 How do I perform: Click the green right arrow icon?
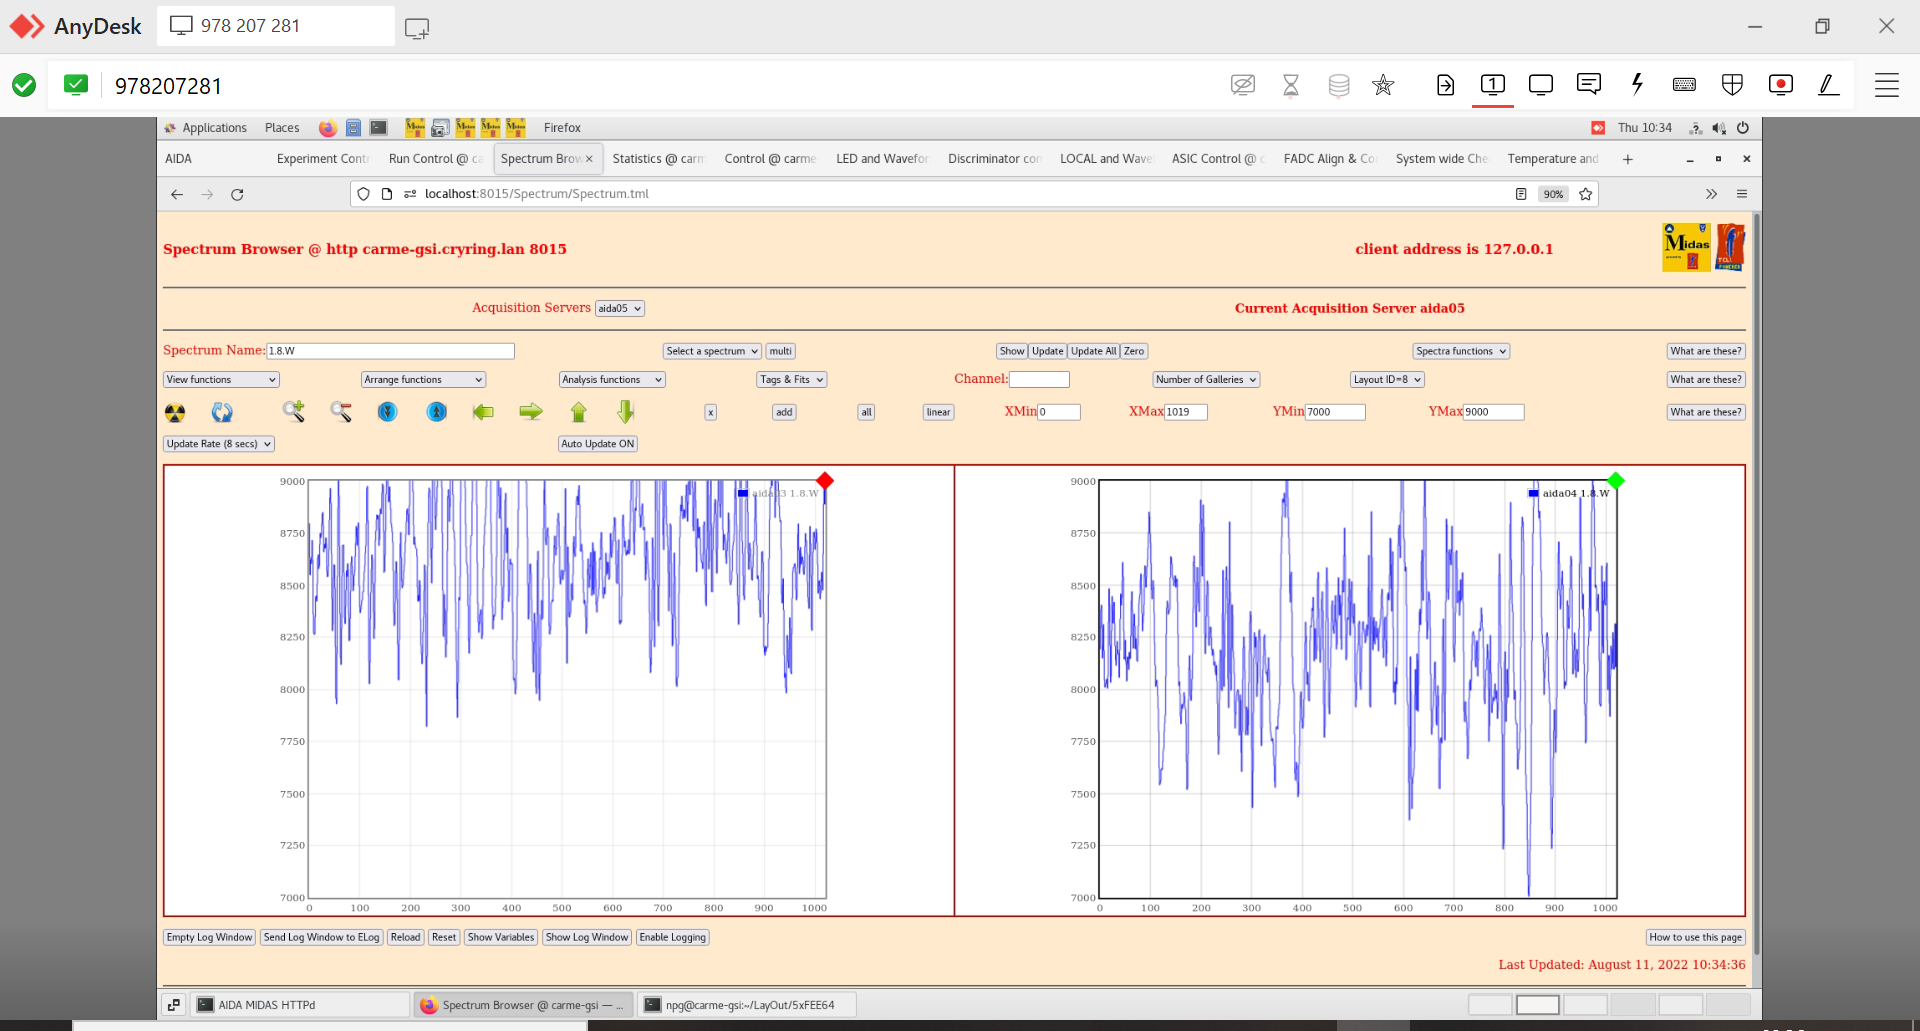(x=531, y=412)
